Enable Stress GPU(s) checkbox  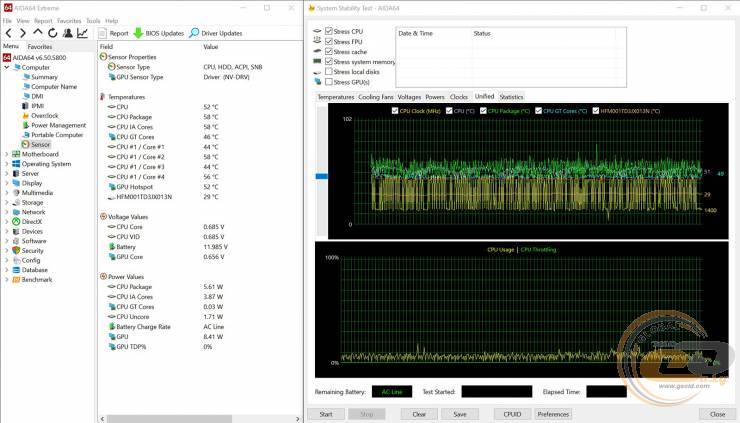click(x=329, y=82)
